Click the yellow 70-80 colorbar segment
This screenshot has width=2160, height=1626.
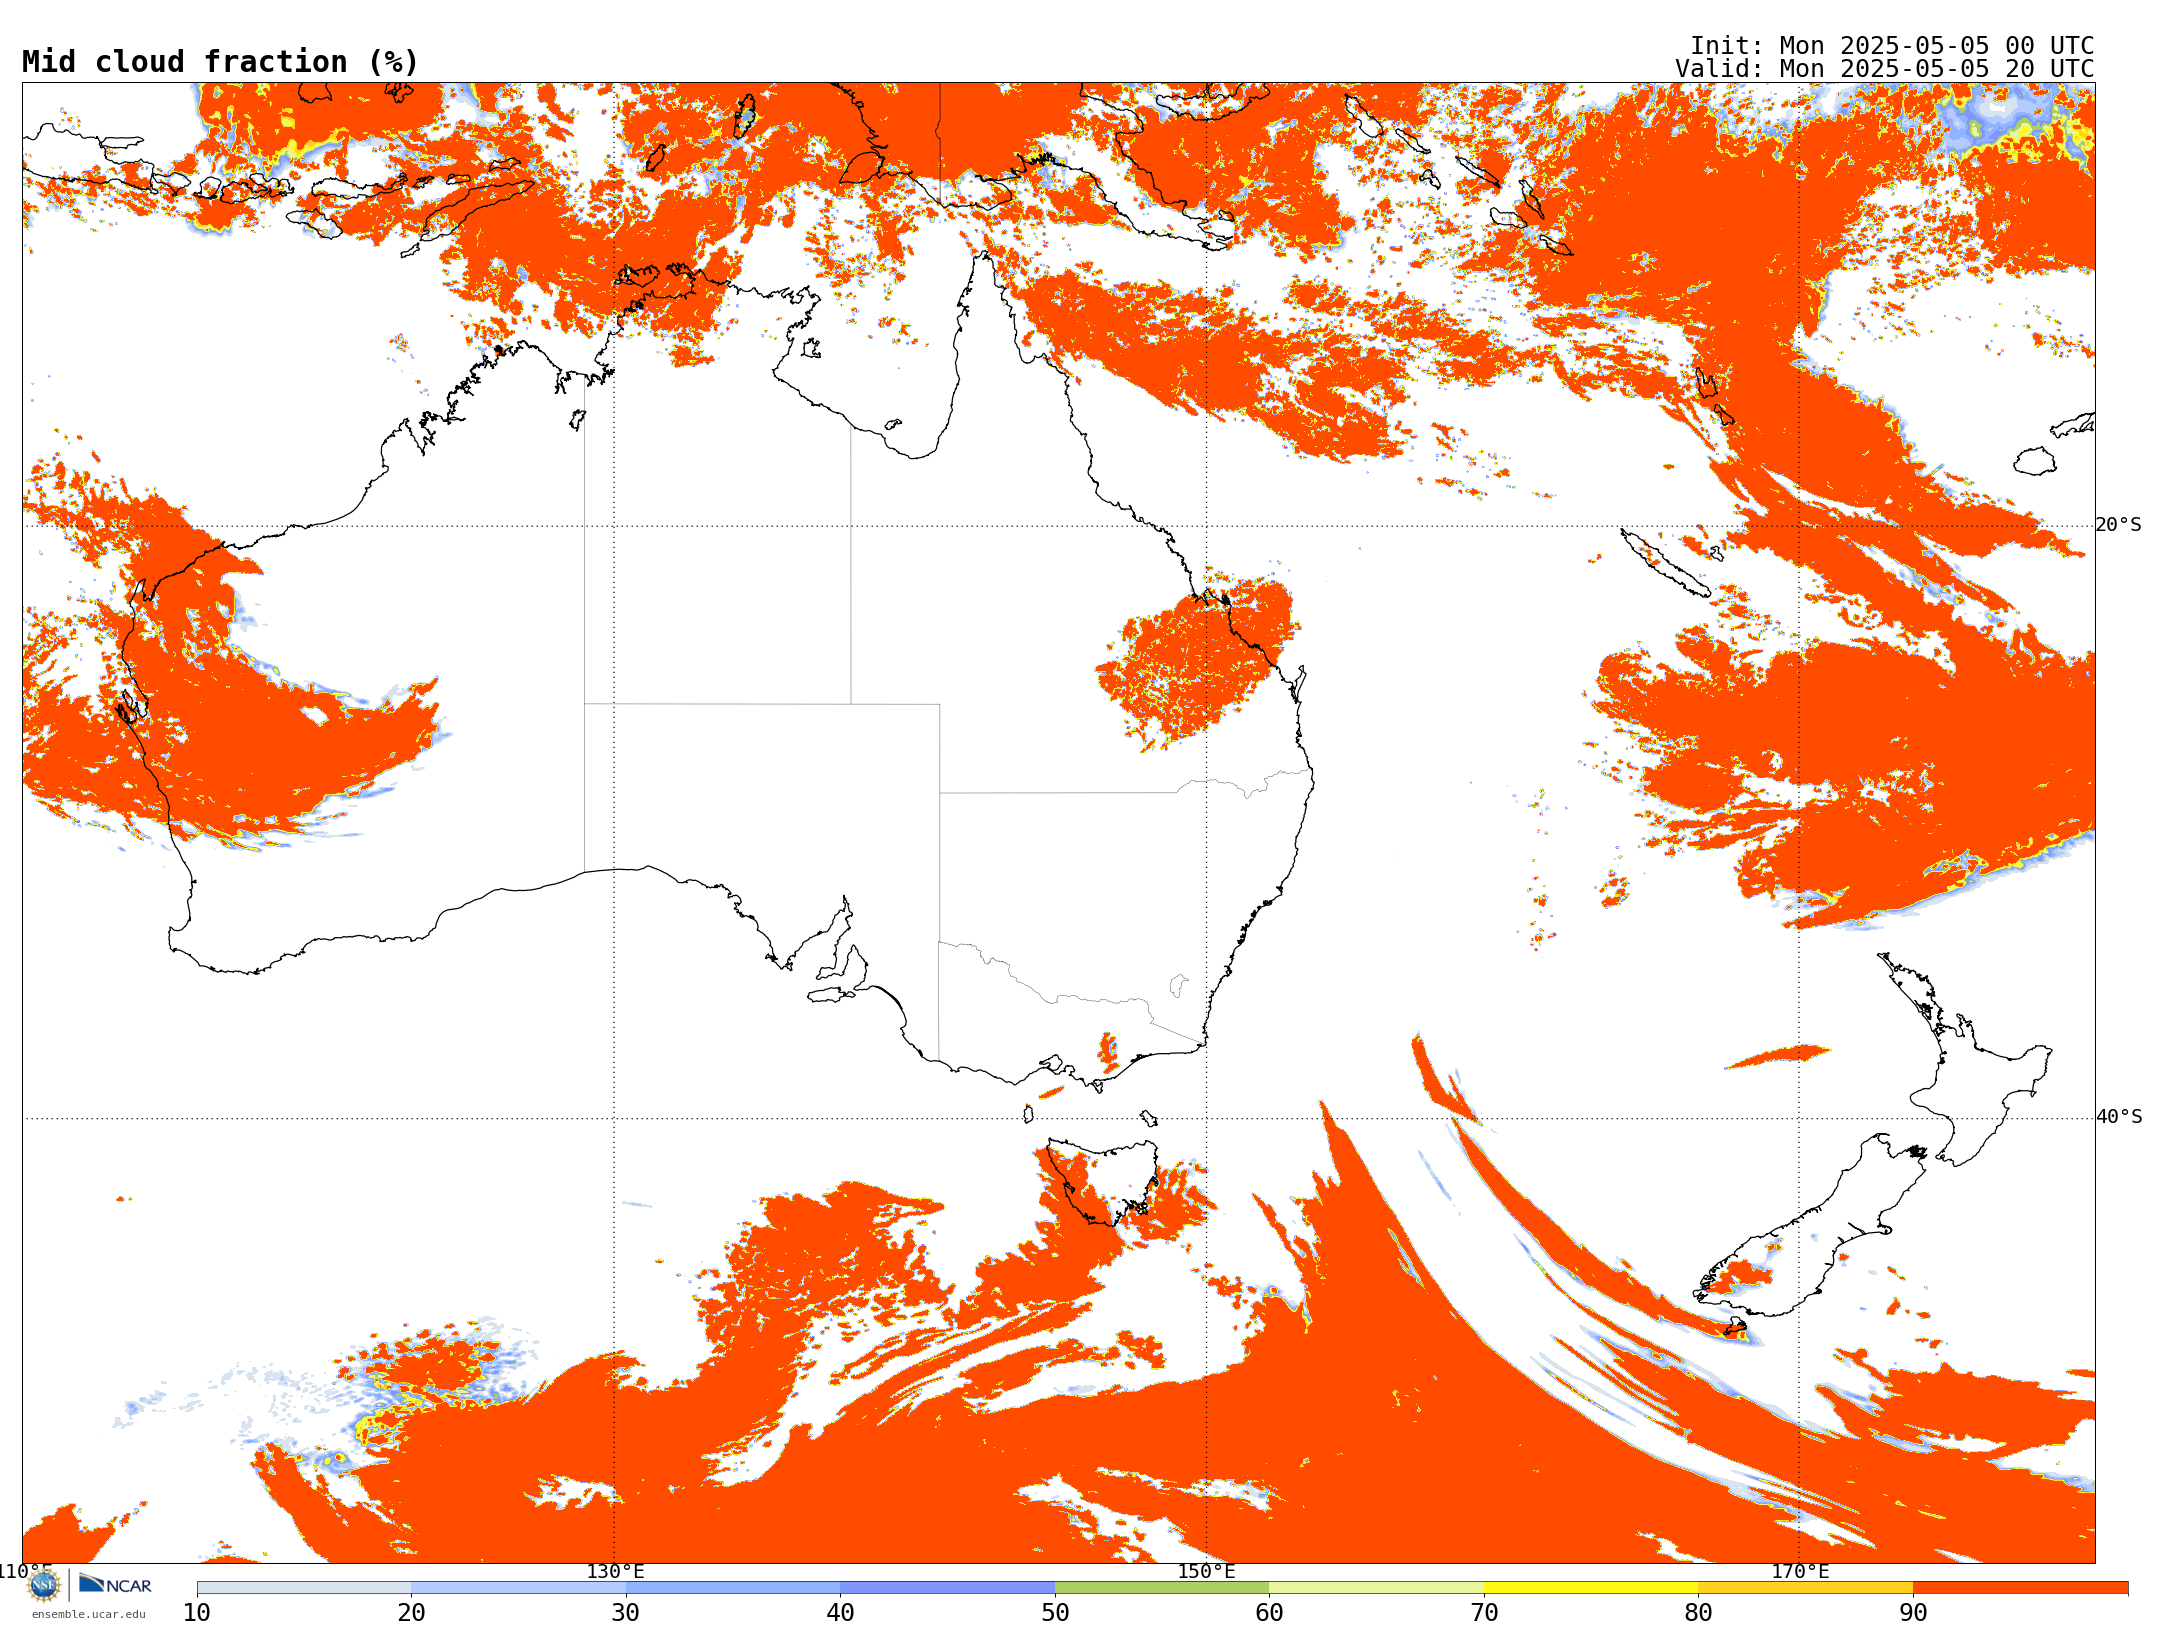tap(1591, 1588)
